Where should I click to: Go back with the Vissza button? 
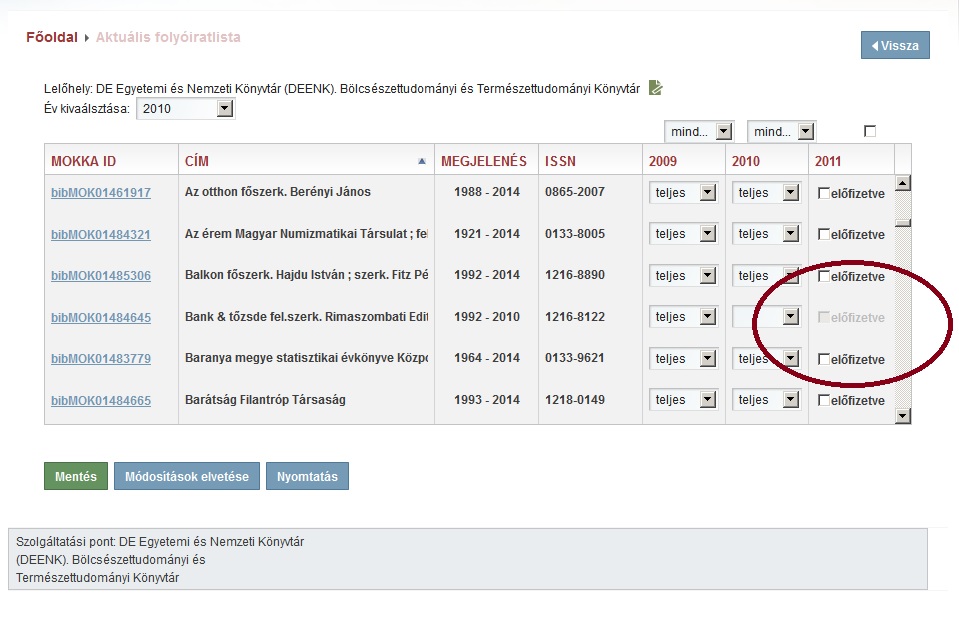[895, 45]
